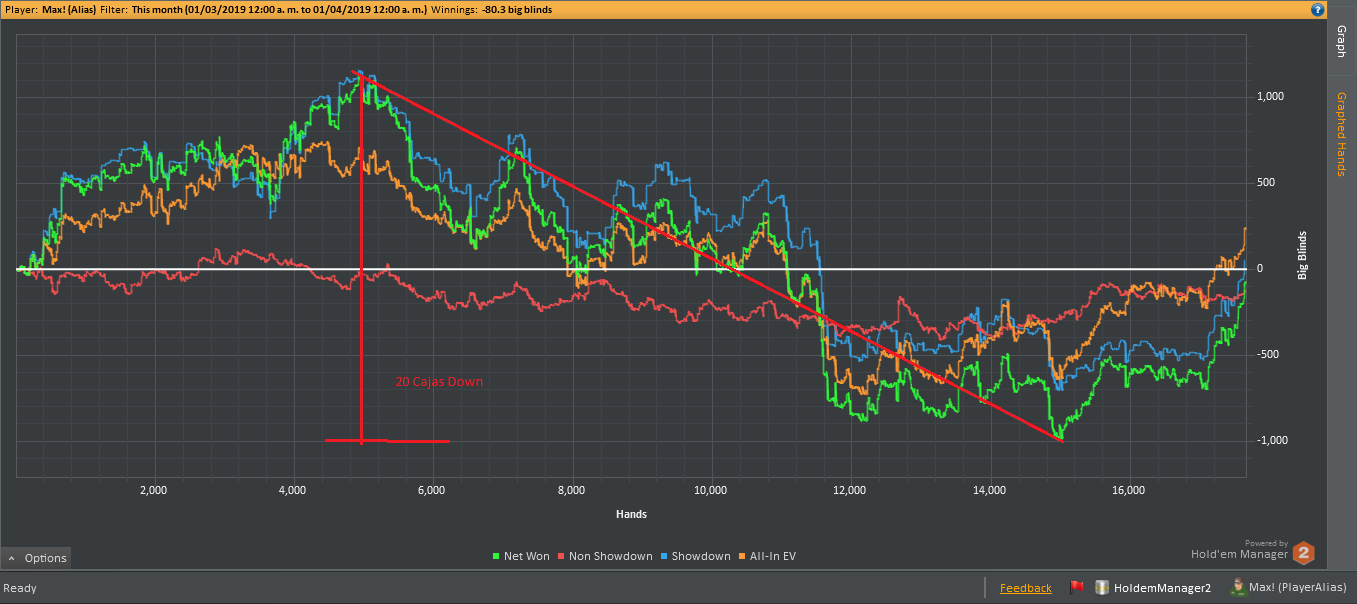This screenshot has width=1357, height=604.
Task: Click the "HoldemManager2" database name in status bar
Action: coord(1162,588)
